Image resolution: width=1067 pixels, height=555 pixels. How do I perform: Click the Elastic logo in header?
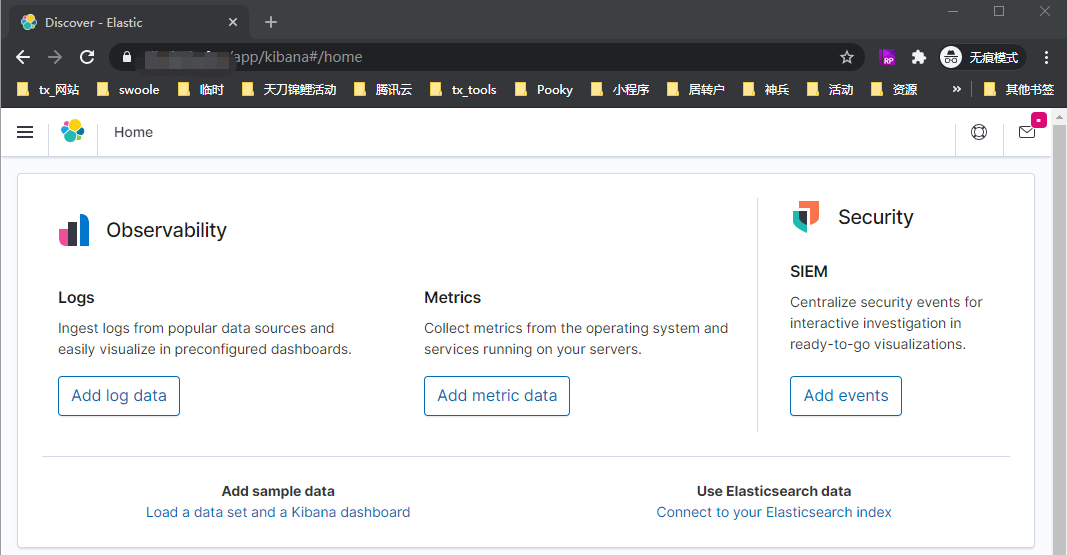[73, 131]
